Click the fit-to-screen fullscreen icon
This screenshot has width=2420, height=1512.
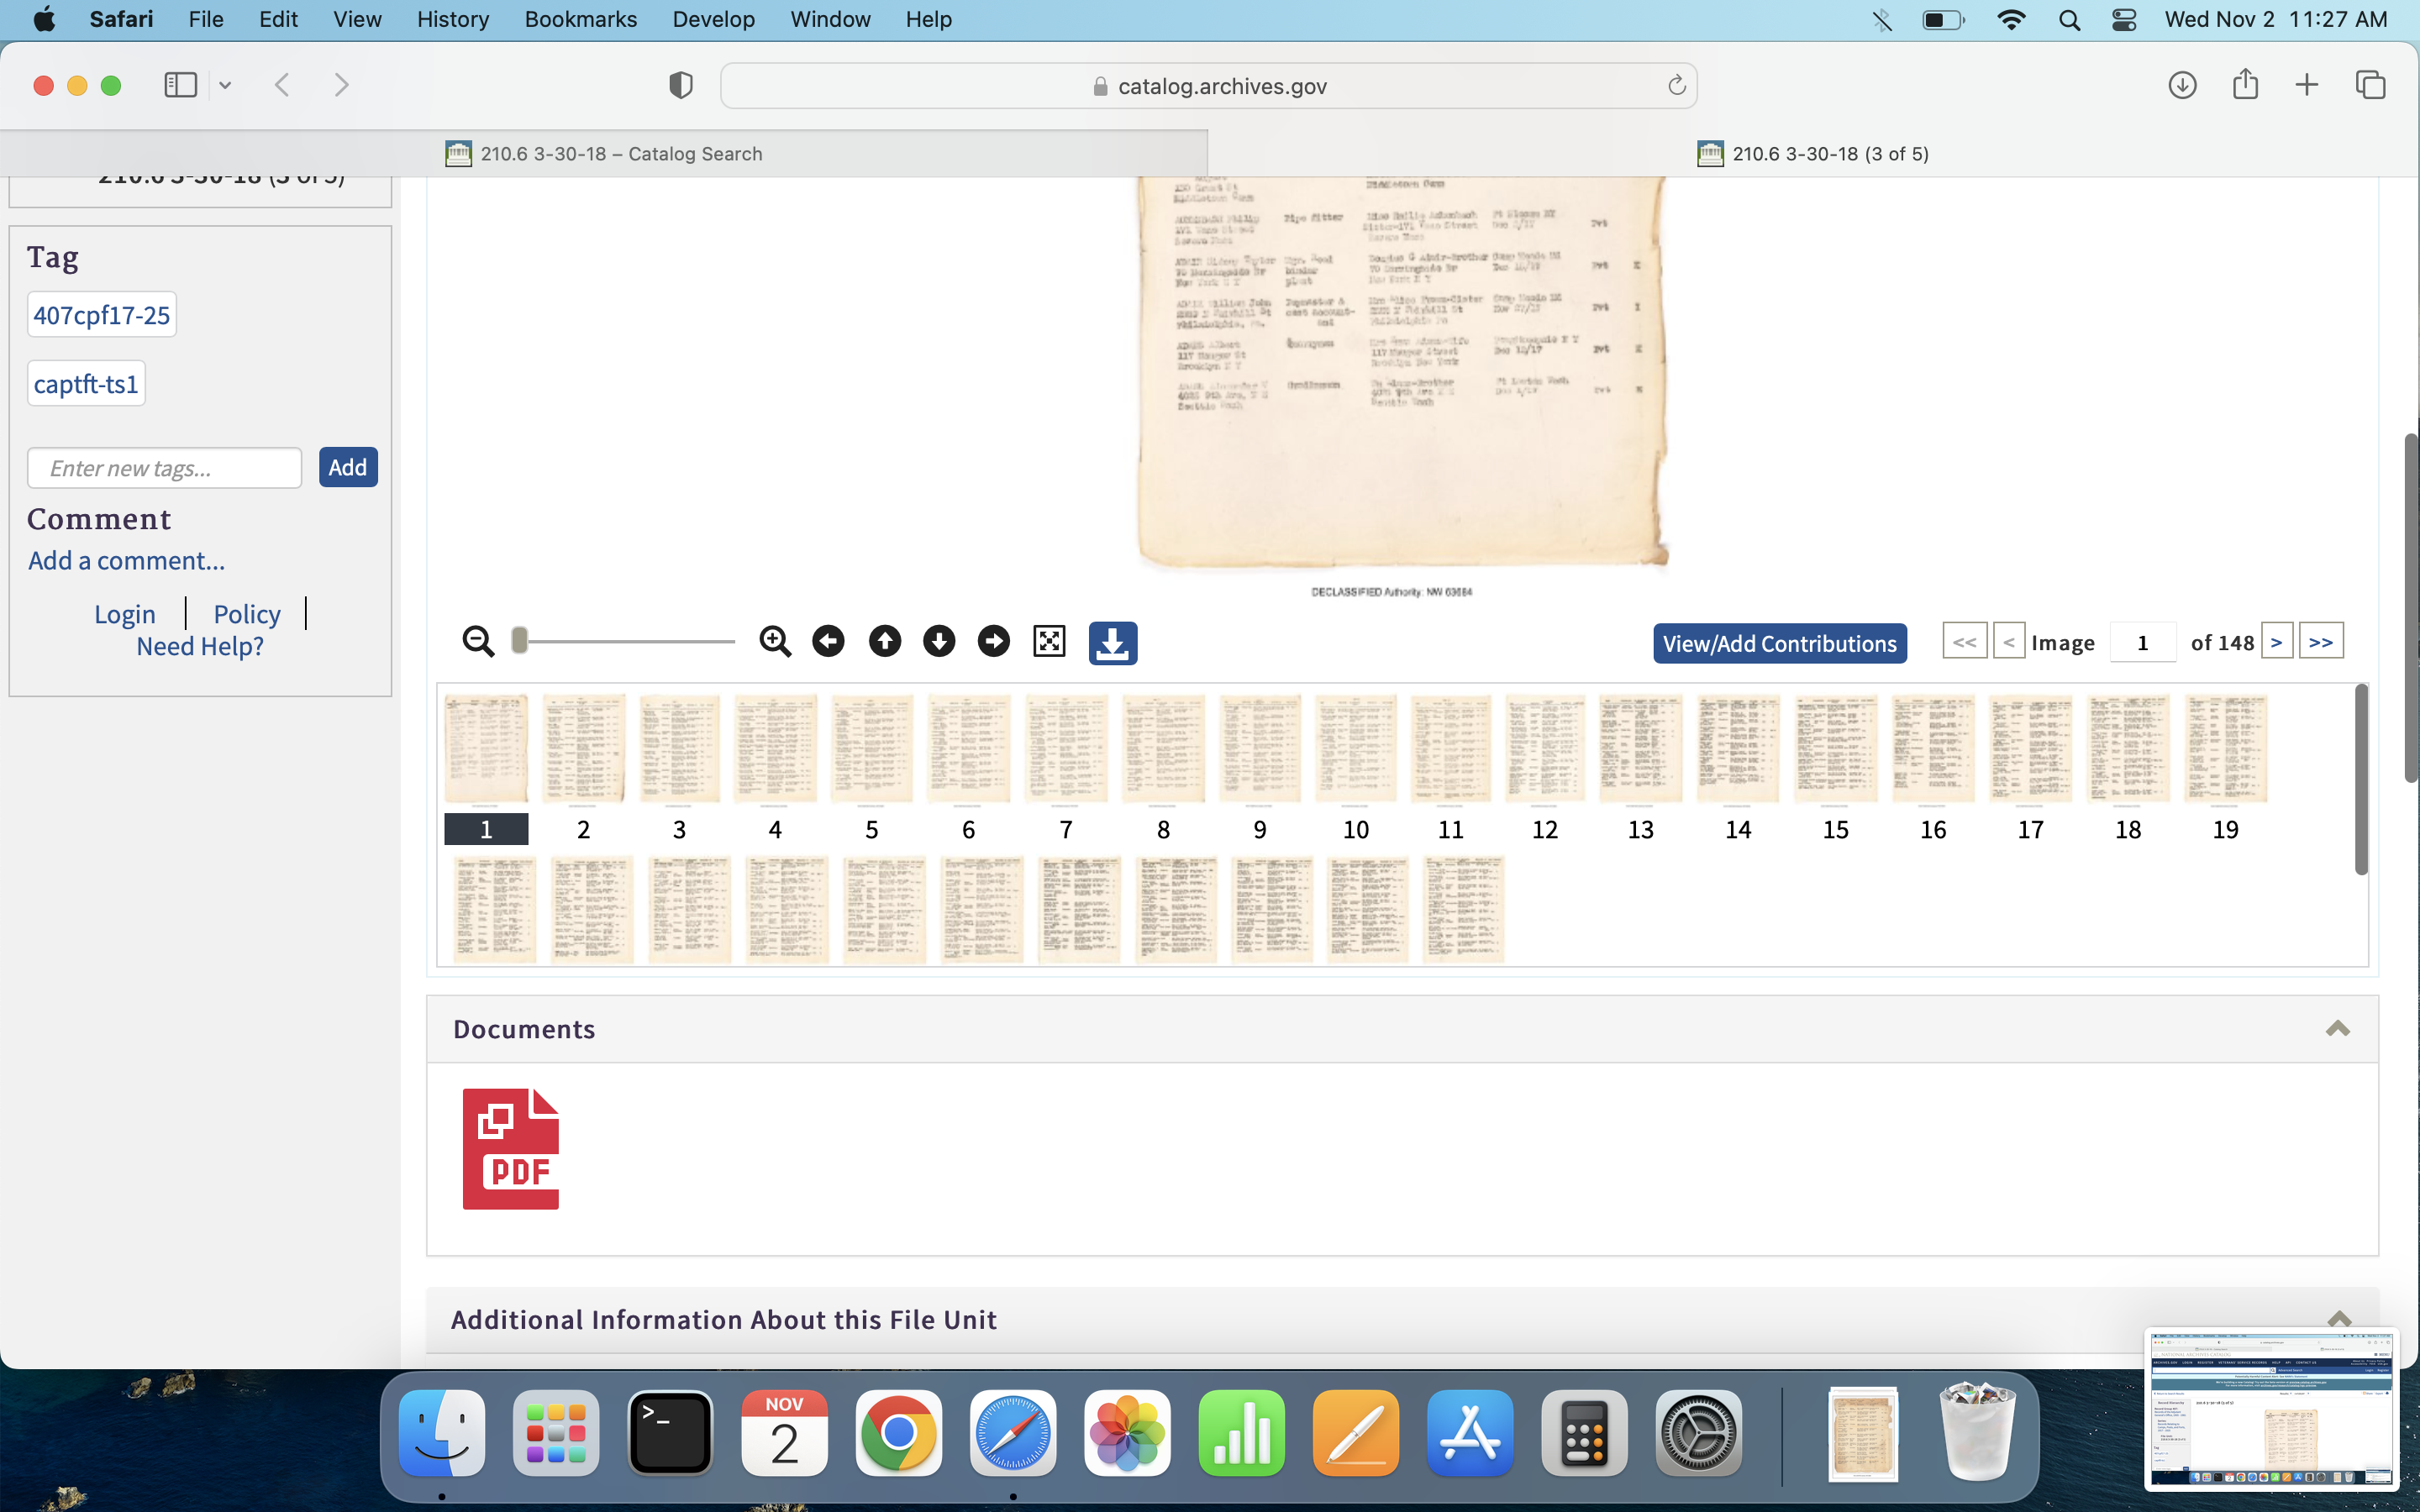click(1049, 641)
